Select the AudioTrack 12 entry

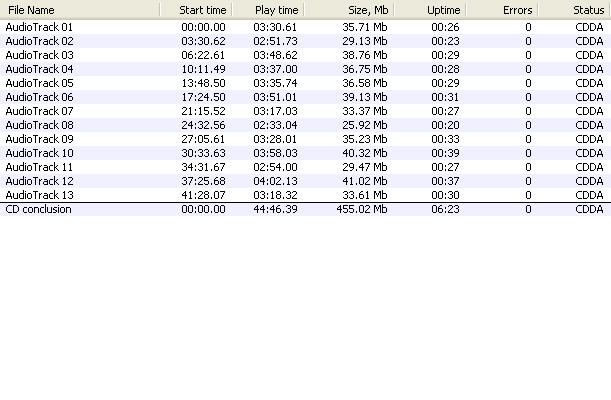coord(40,181)
